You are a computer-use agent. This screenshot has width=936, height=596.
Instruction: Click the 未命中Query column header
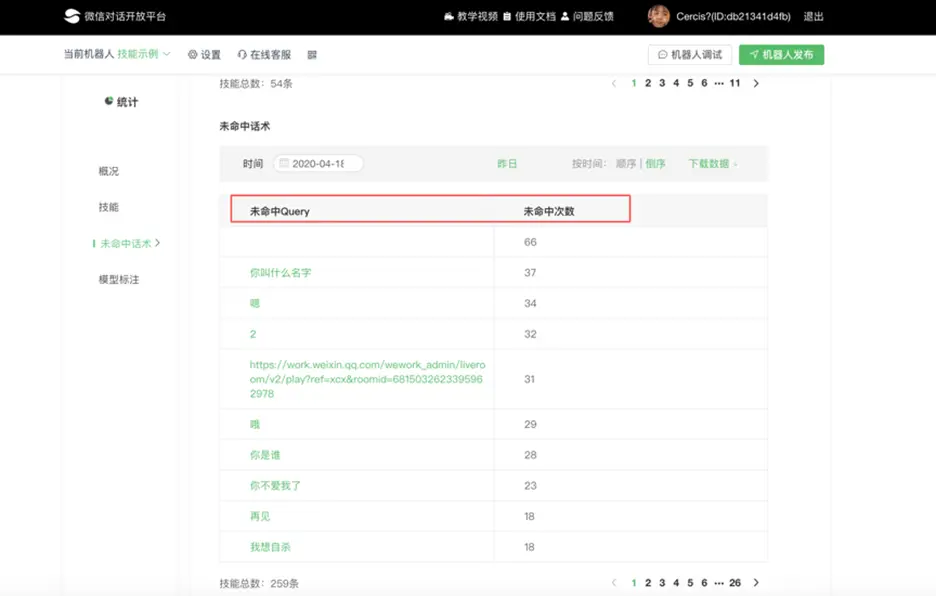click(x=279, y=211)
